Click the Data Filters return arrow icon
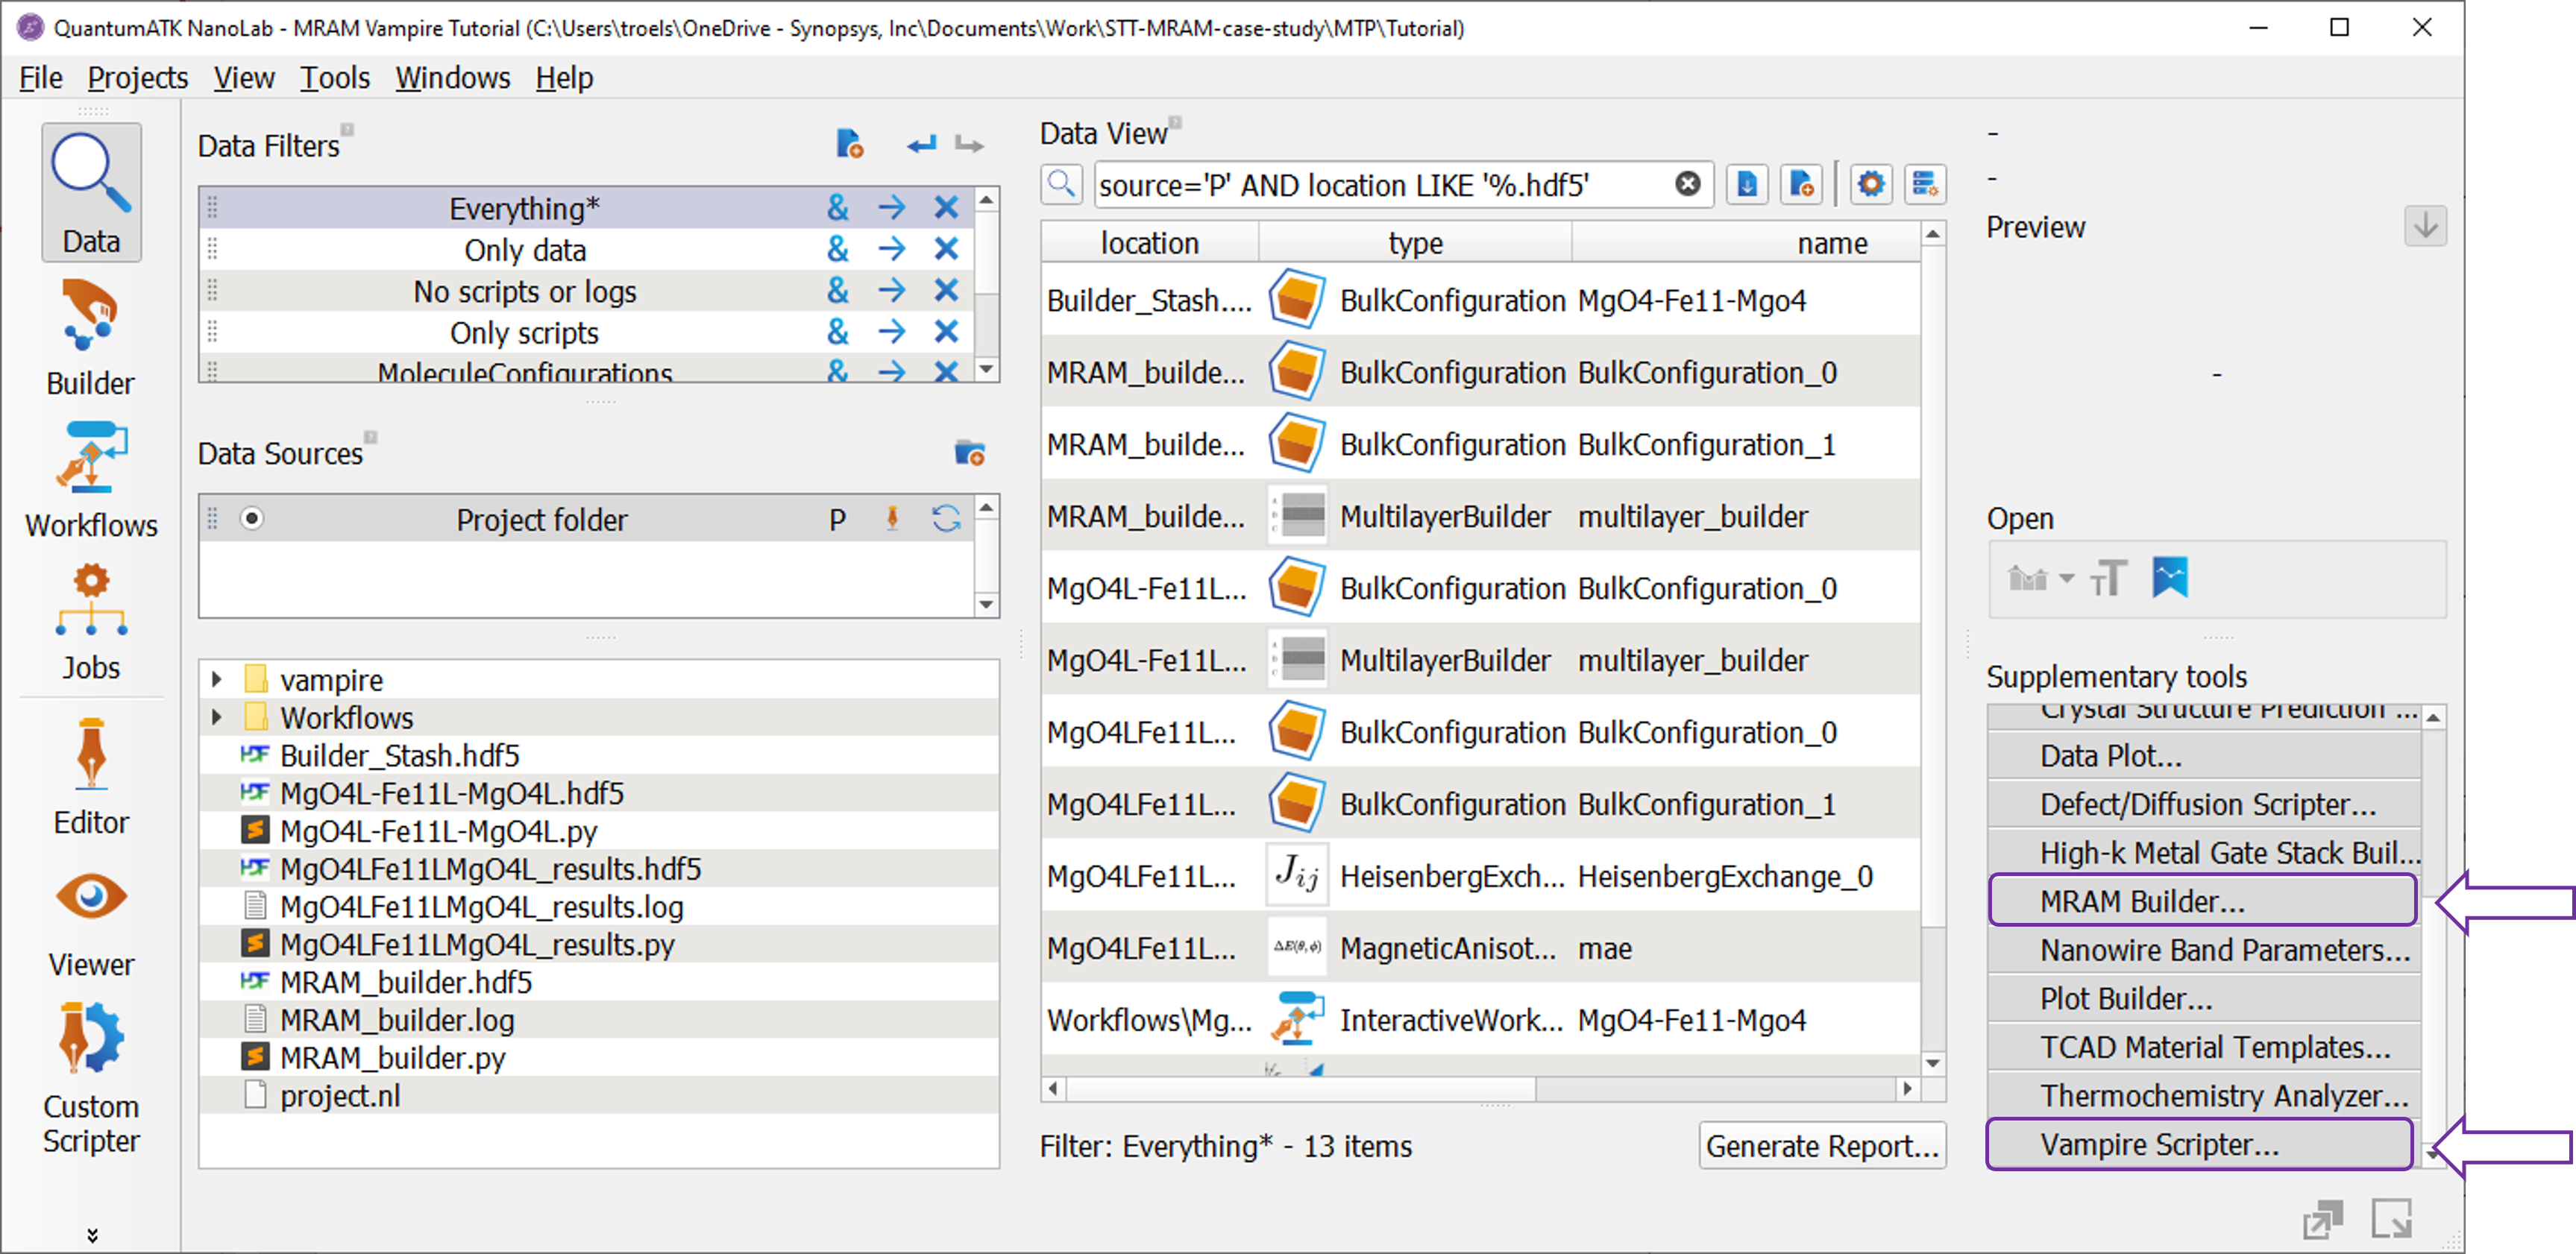This screenshot has width=2576, height=1254. (922, 145)
